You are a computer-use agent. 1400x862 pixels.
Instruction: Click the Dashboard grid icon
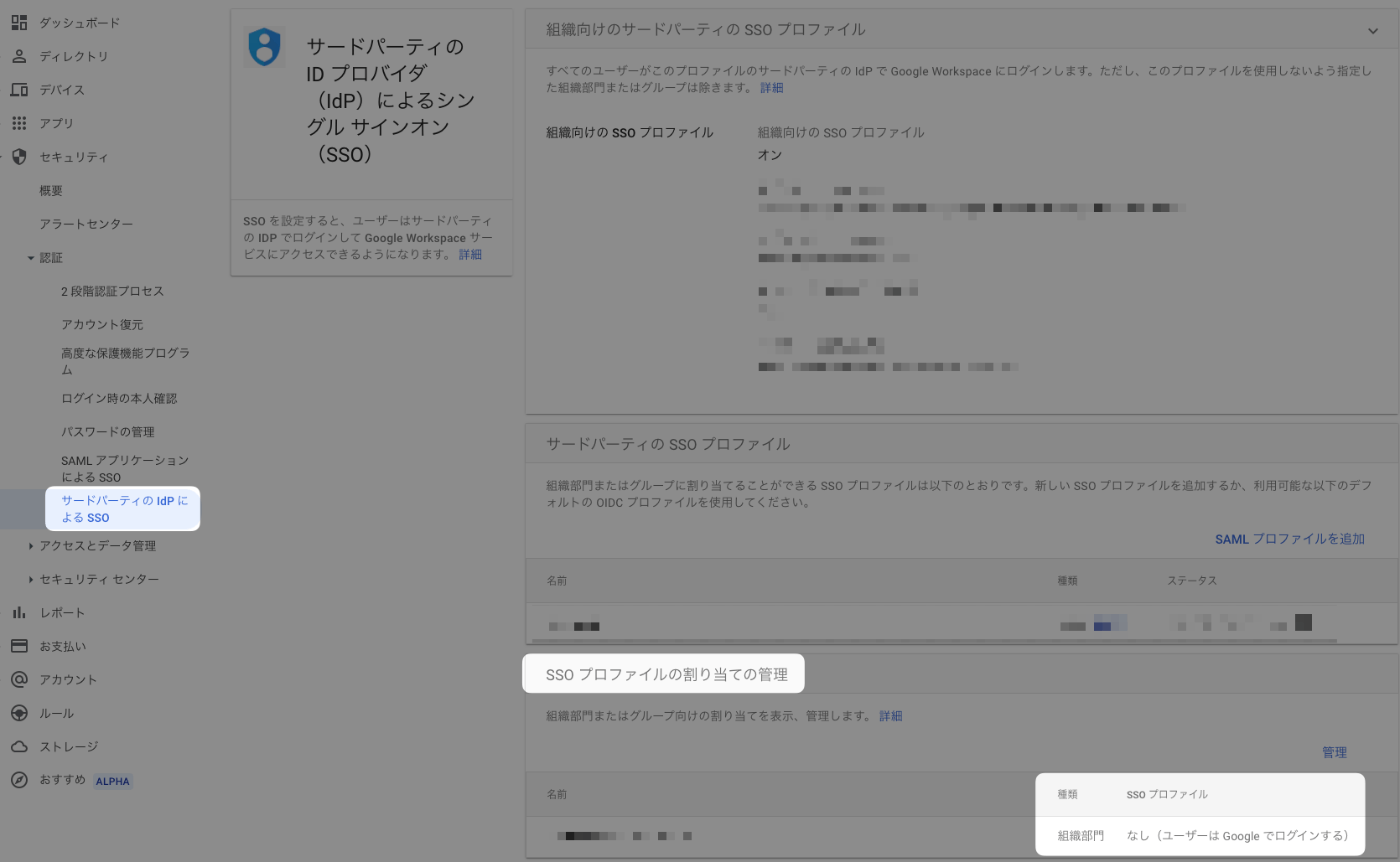click(19, 22)
